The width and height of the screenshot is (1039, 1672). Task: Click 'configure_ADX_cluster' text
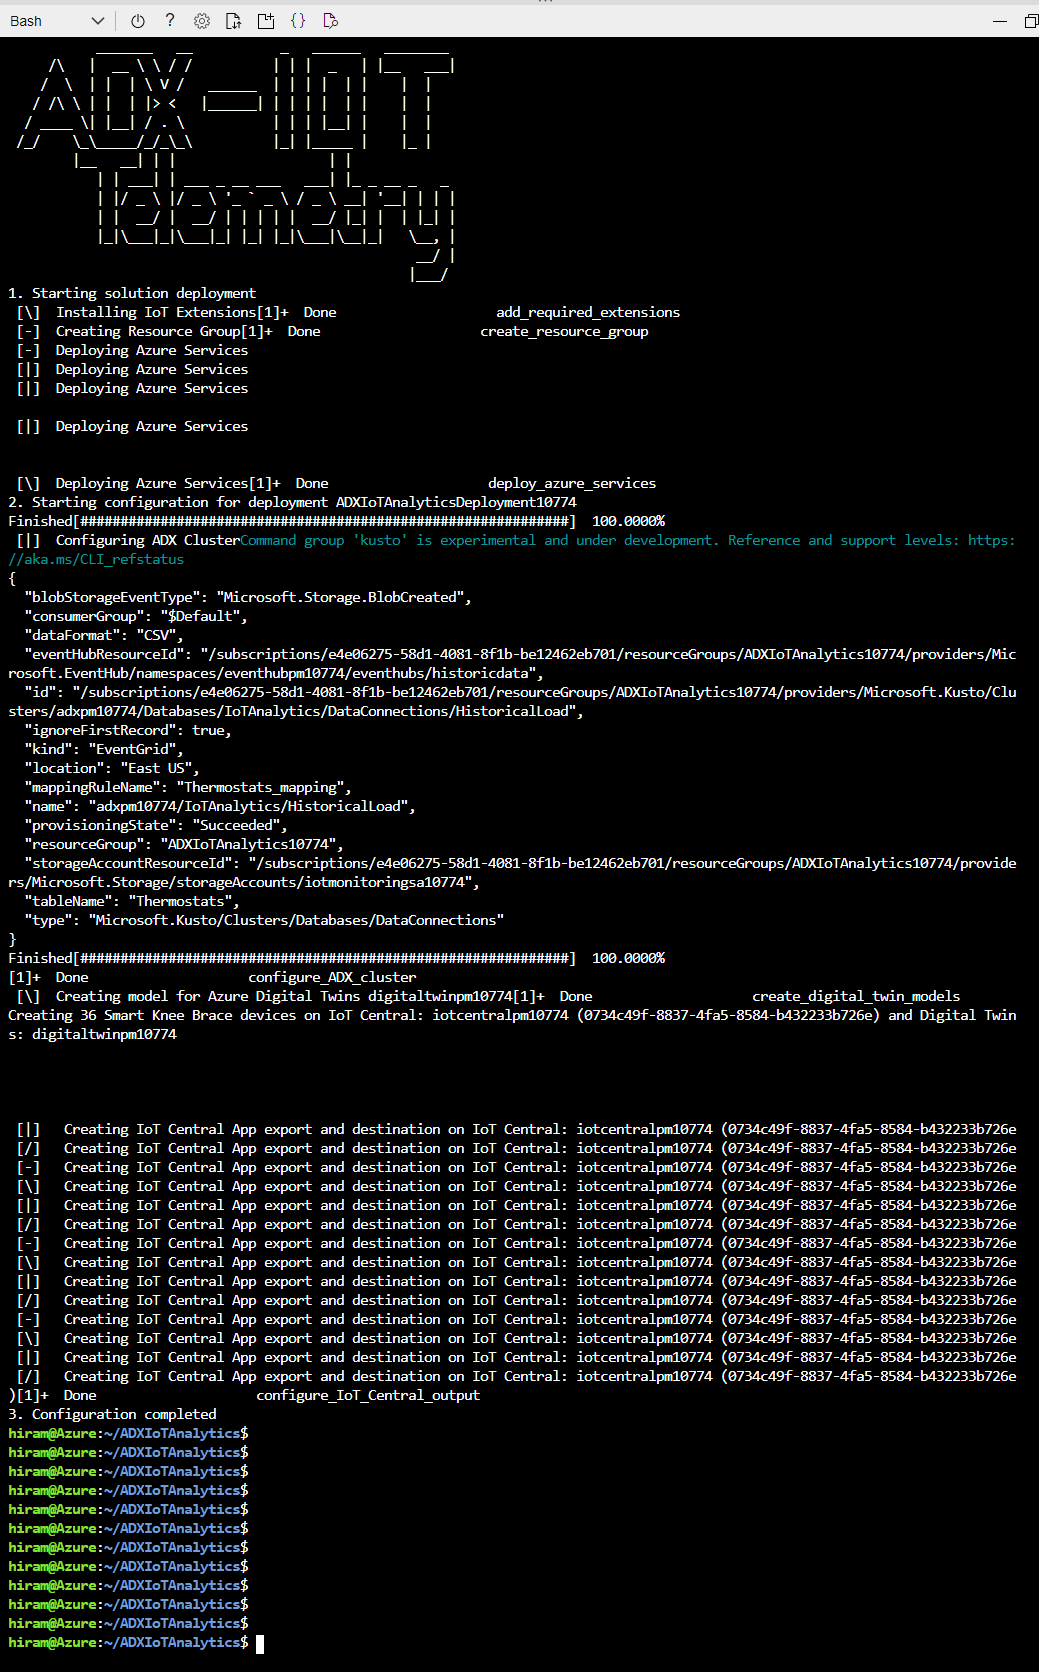[x=332, y=977]
